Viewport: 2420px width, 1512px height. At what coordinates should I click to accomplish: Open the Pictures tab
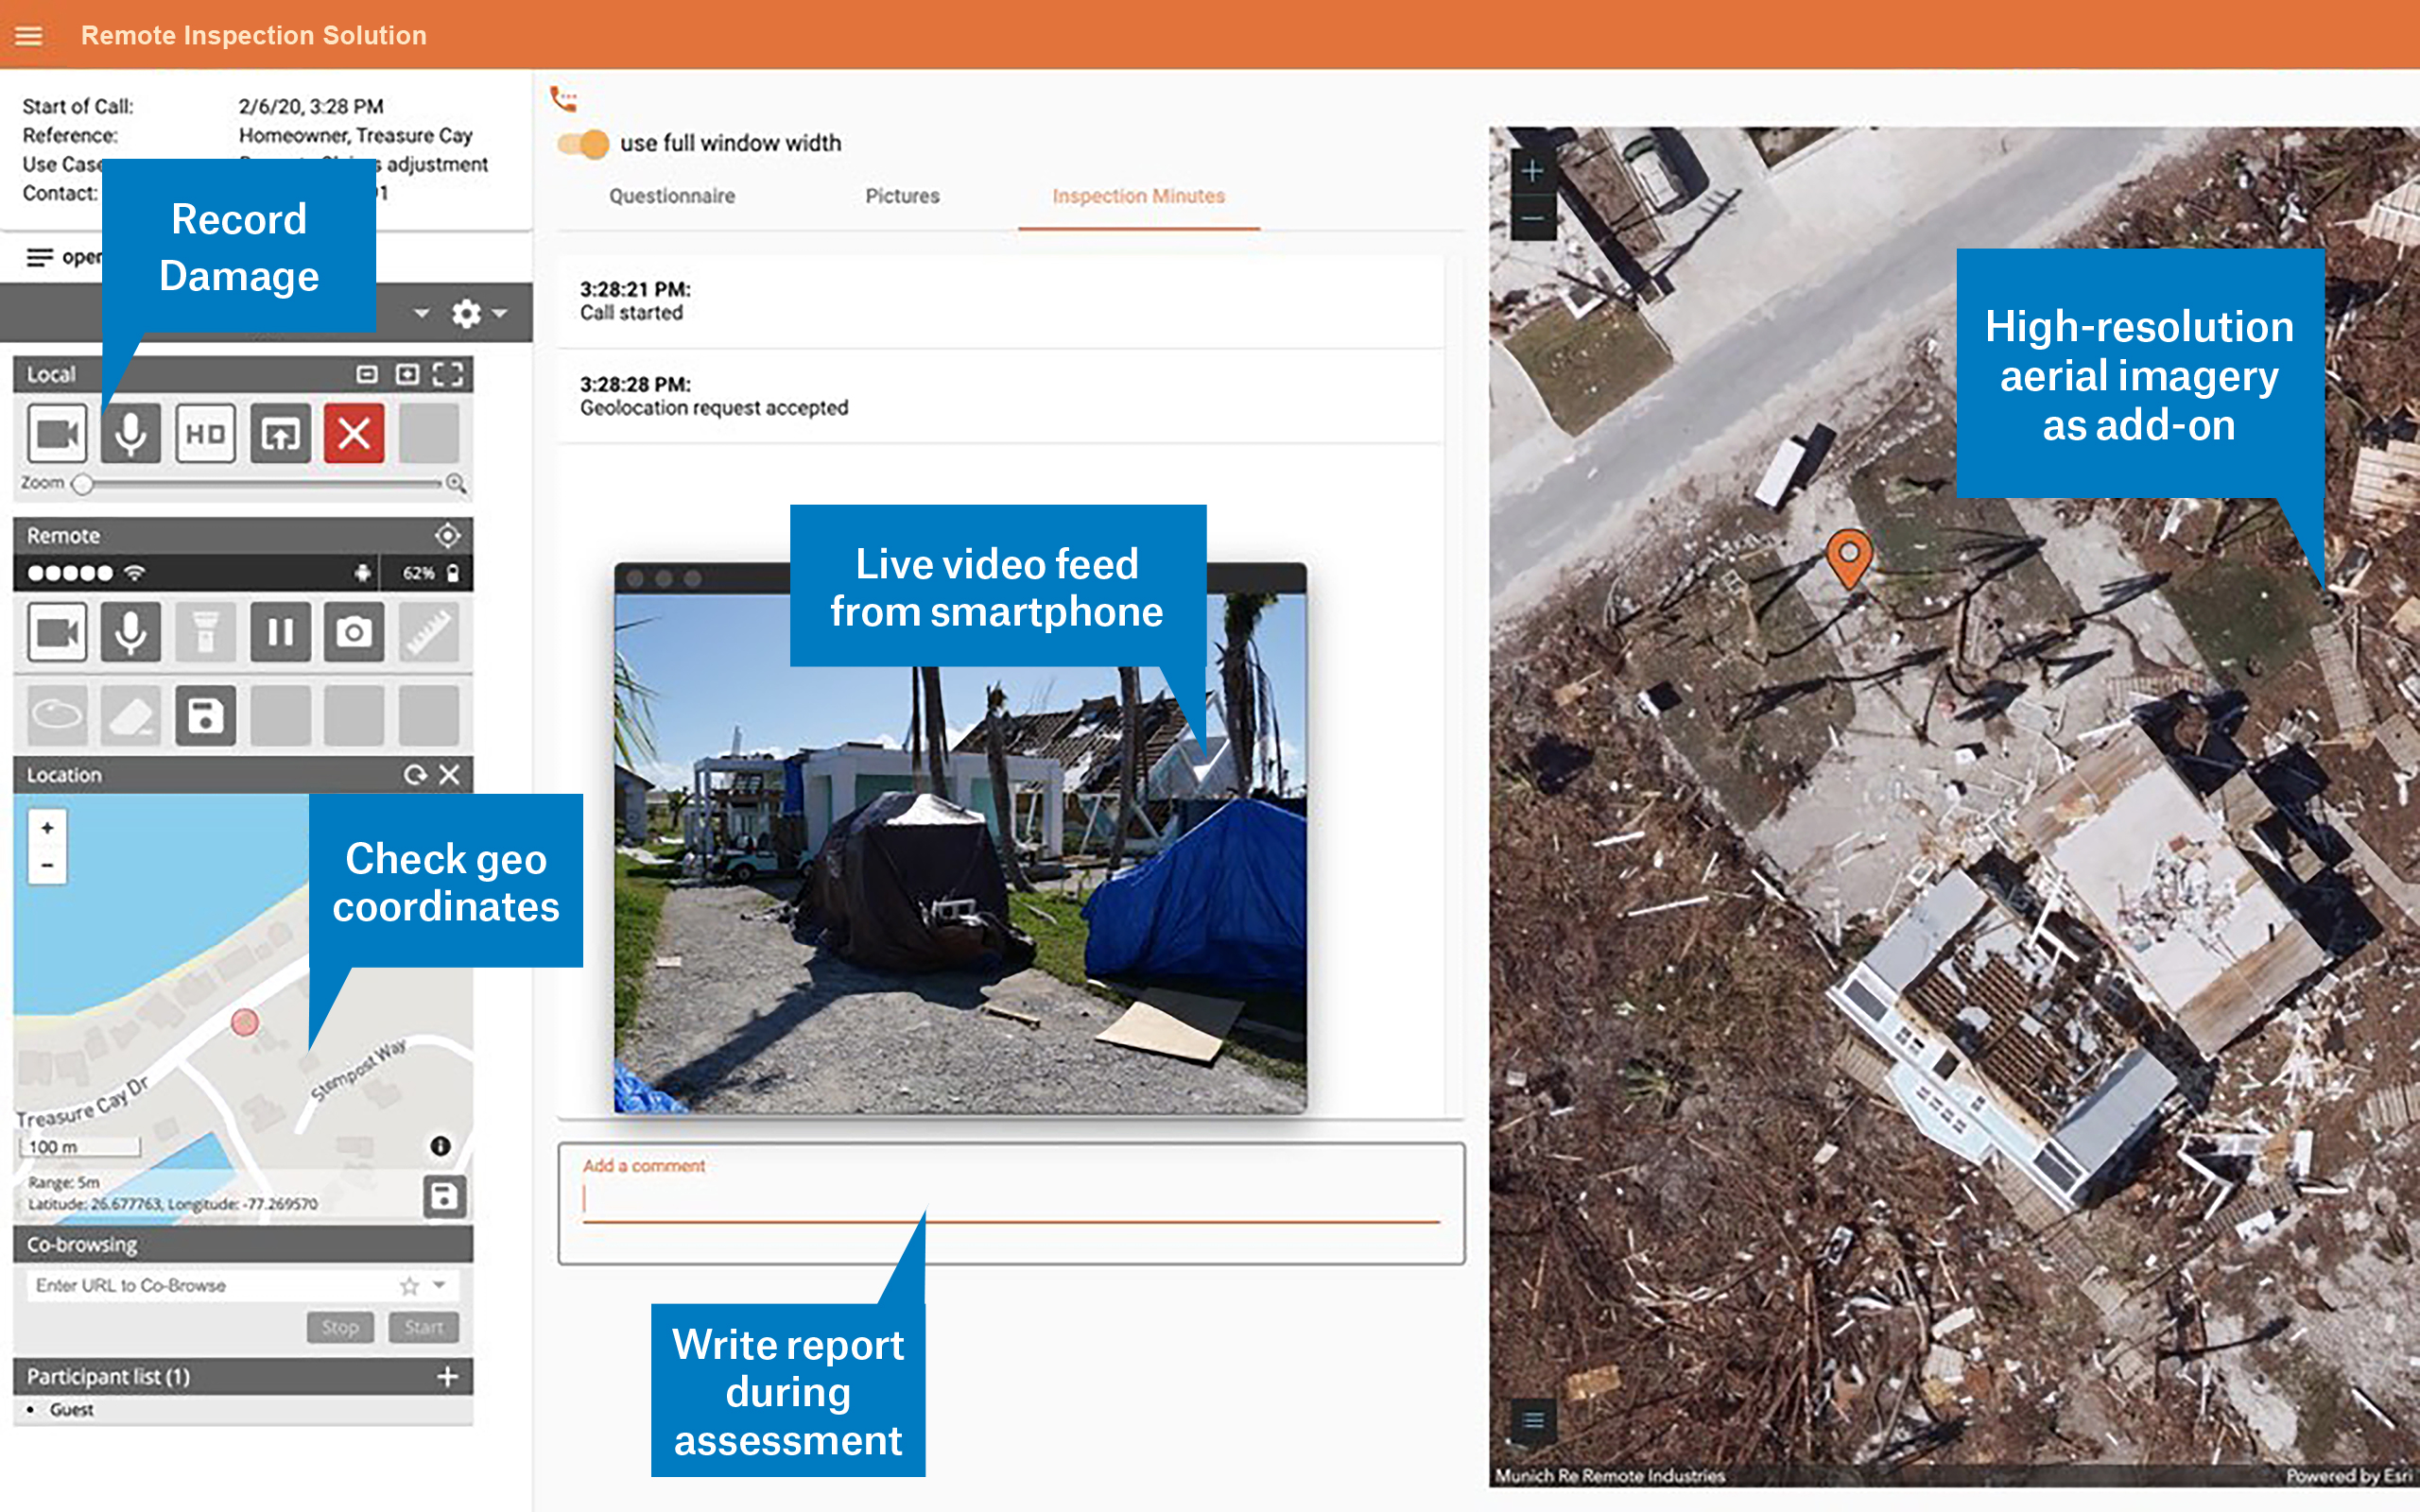[x=902, y=196]
